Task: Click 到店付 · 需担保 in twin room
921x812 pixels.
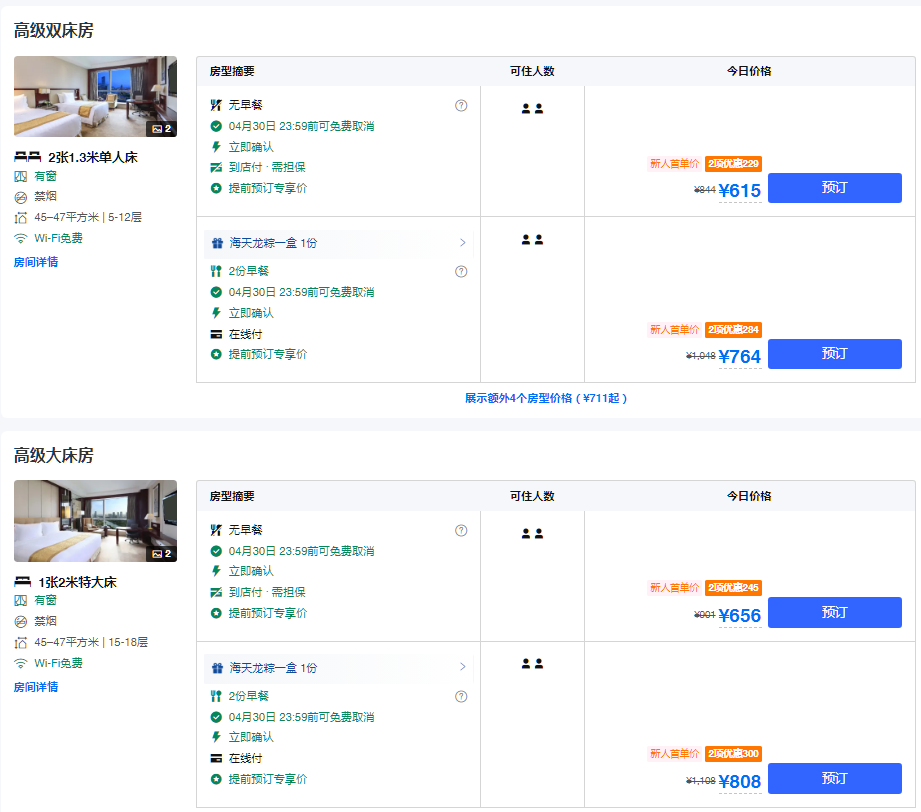Action: point(267,167)
